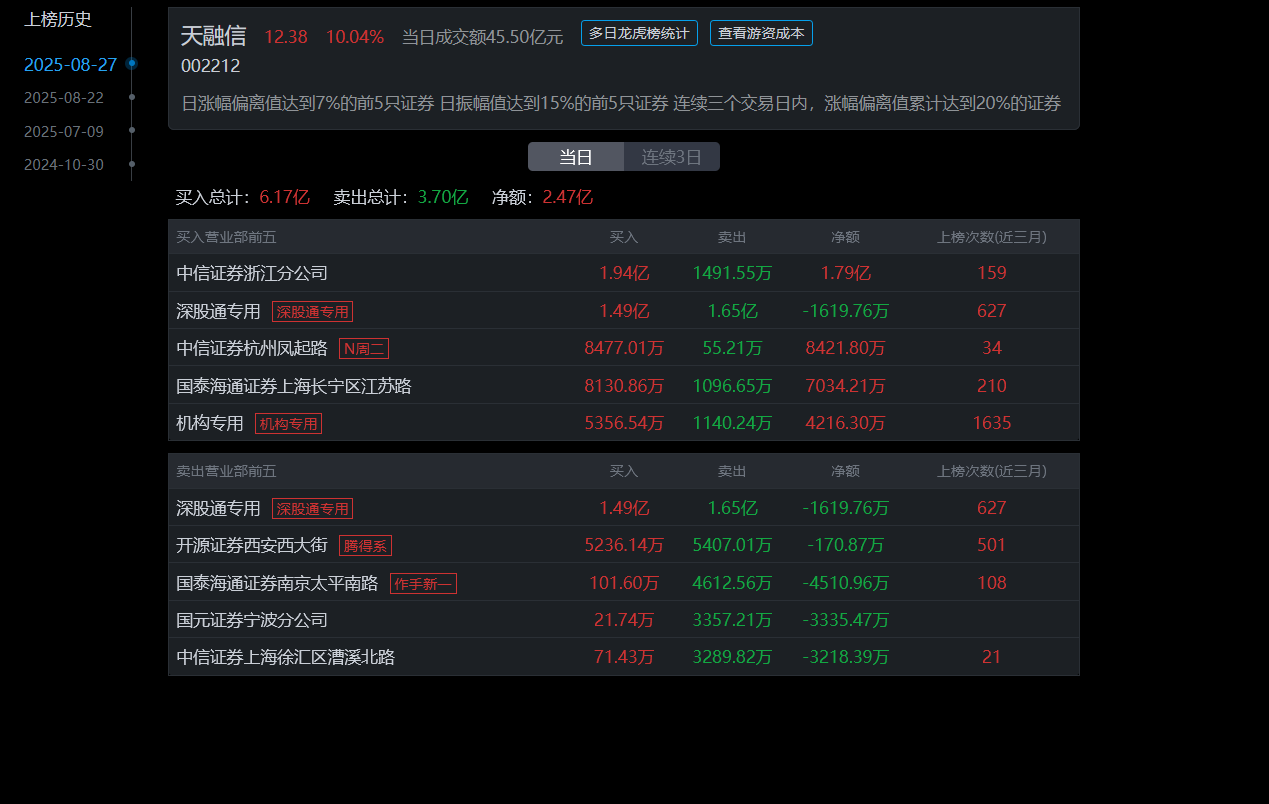The height and width of the screenshot is (804, 1269).
Task: Click 卖出营业部前五 table header
Action: (226, 471)
